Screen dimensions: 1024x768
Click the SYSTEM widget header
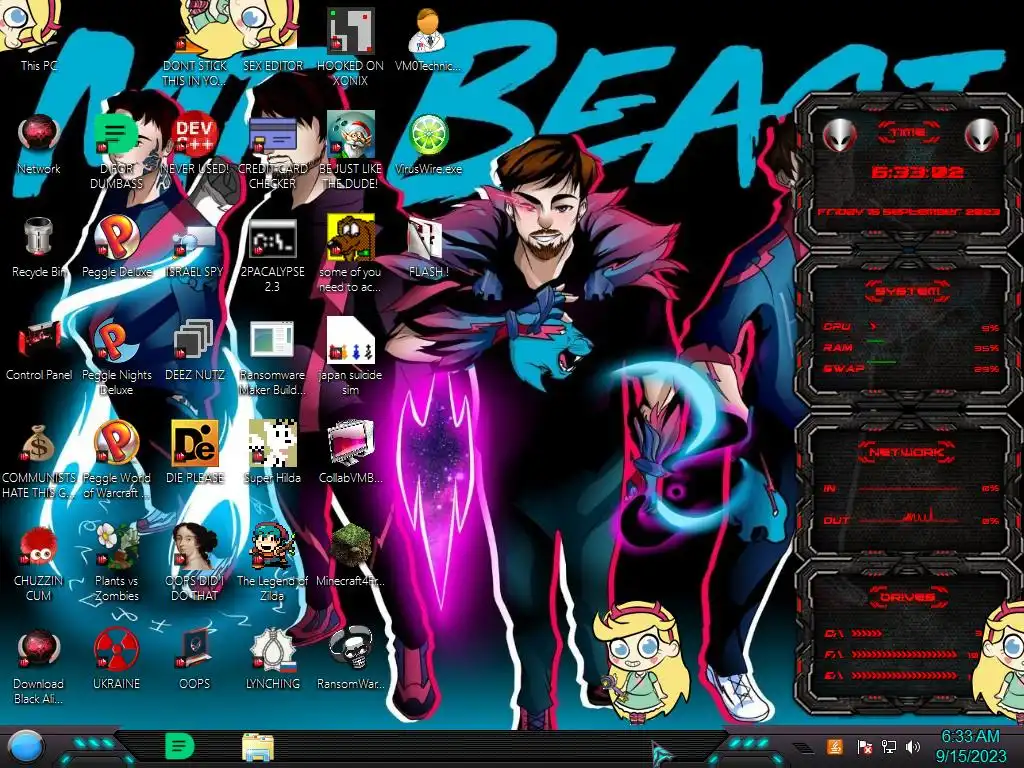click(x=908, y=291)
